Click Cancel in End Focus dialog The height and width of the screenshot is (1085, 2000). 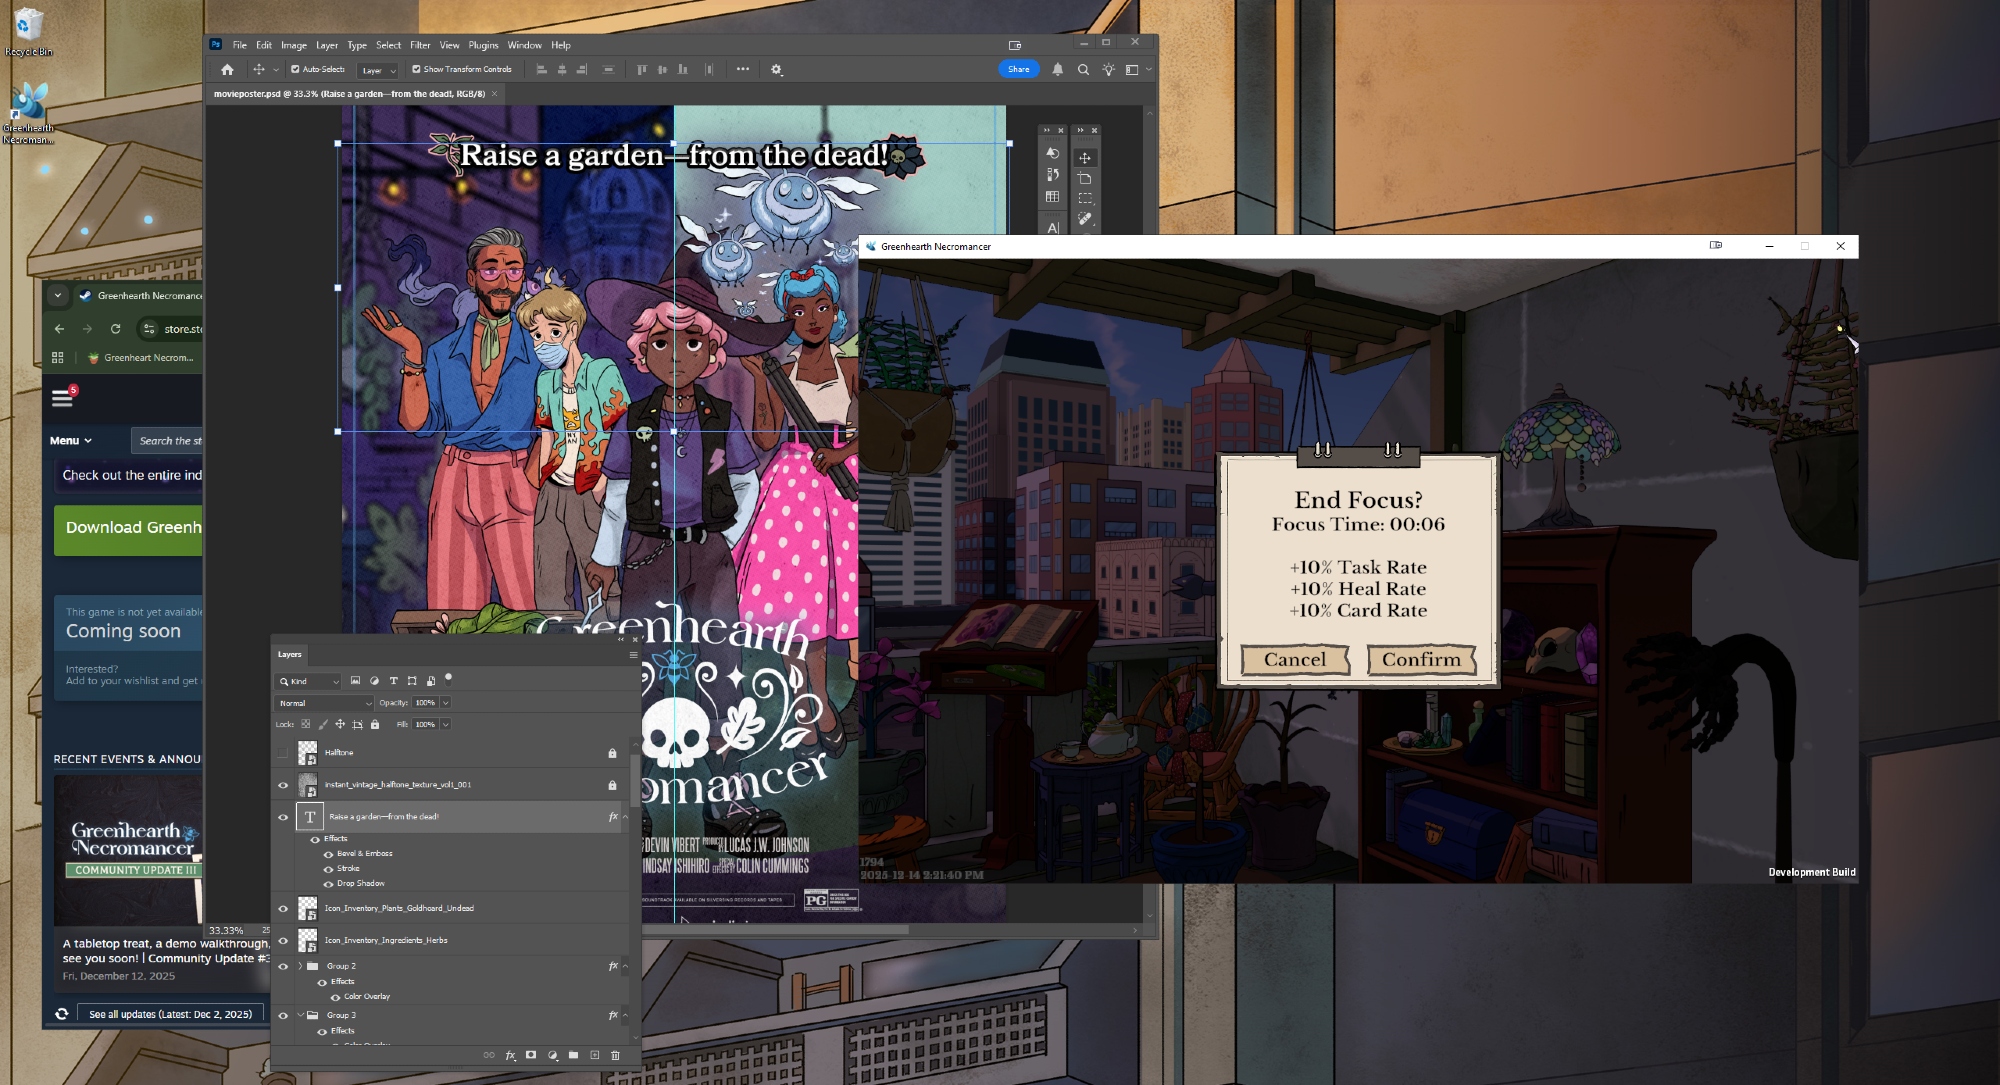[x=1295, y=660]
